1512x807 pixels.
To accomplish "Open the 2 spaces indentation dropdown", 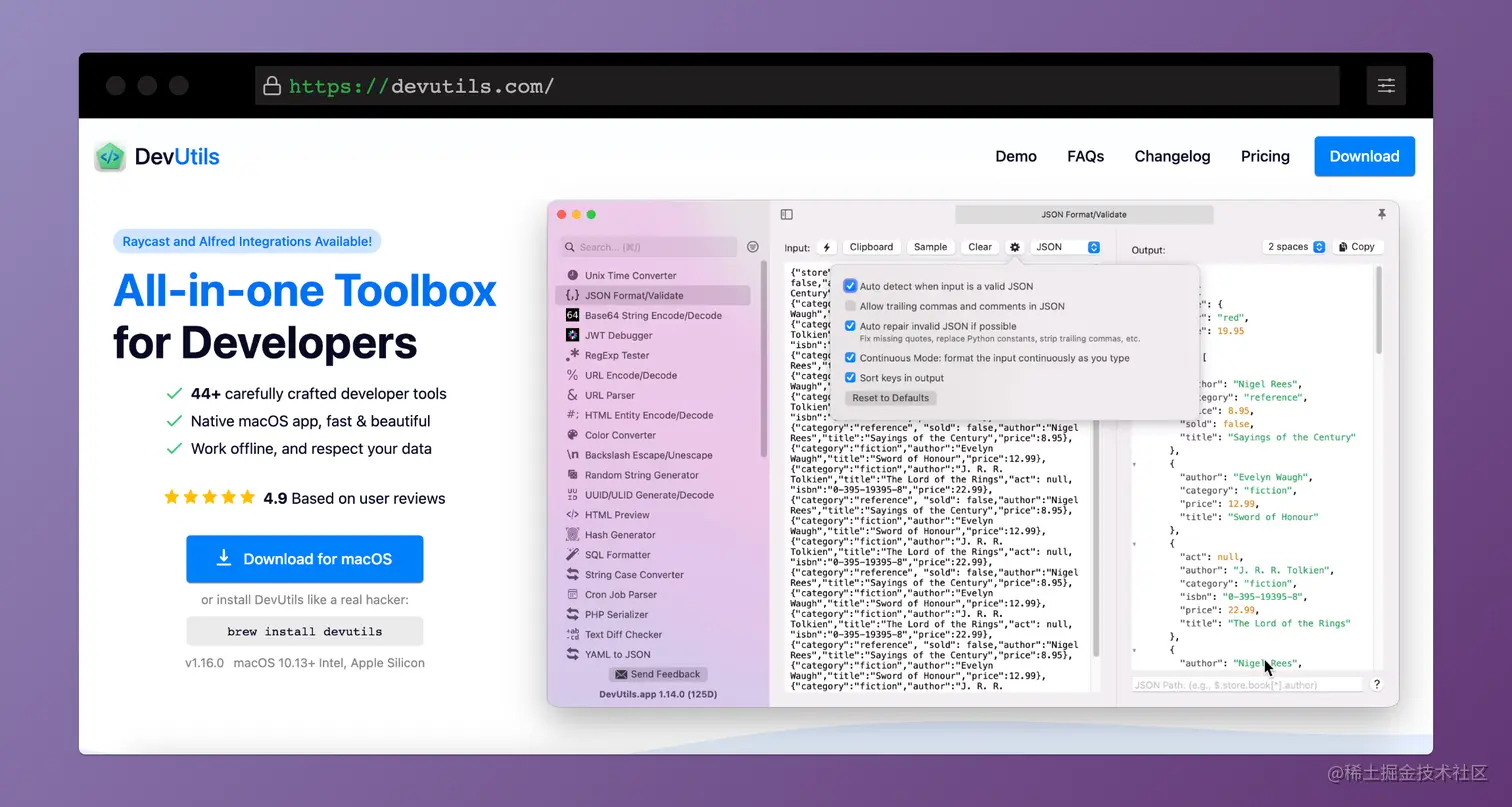I will tap(1295, 247).
